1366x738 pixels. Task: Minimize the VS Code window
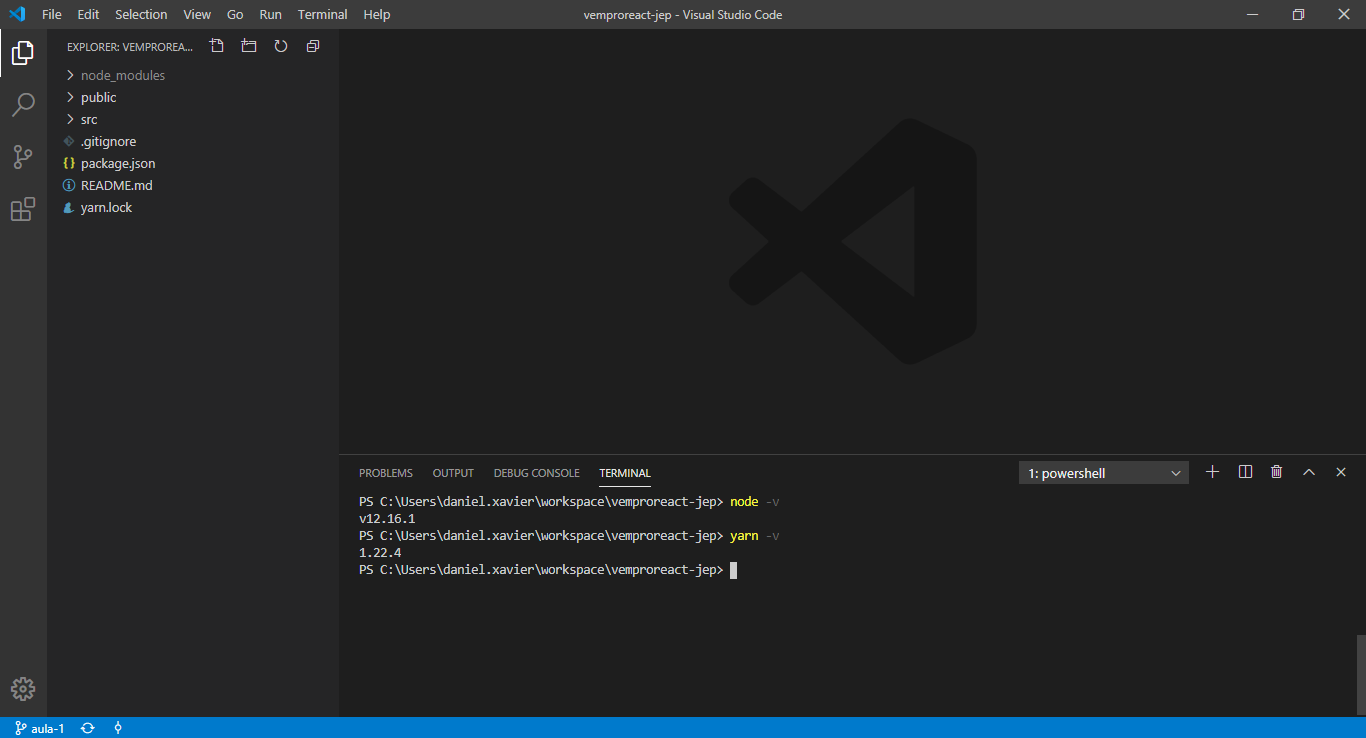(1252, 14)
